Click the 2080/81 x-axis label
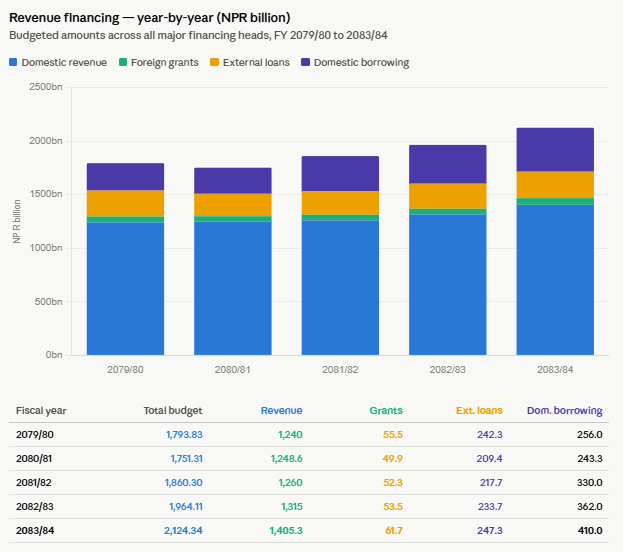 coord(233,370)
